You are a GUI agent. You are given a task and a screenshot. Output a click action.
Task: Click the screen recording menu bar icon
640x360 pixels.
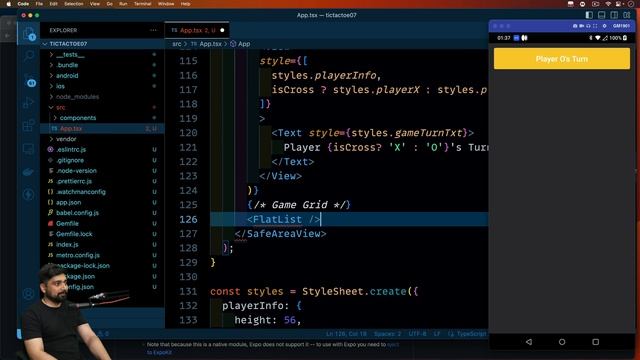pyautogui.click(x=595, y=4)
